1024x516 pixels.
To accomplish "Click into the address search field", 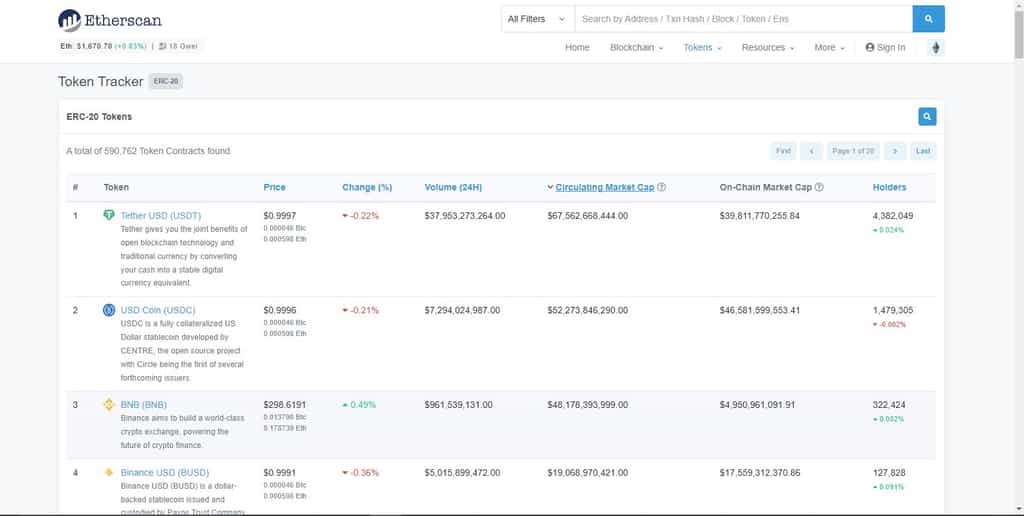I will pyautogui.click(x=743, y=19).
